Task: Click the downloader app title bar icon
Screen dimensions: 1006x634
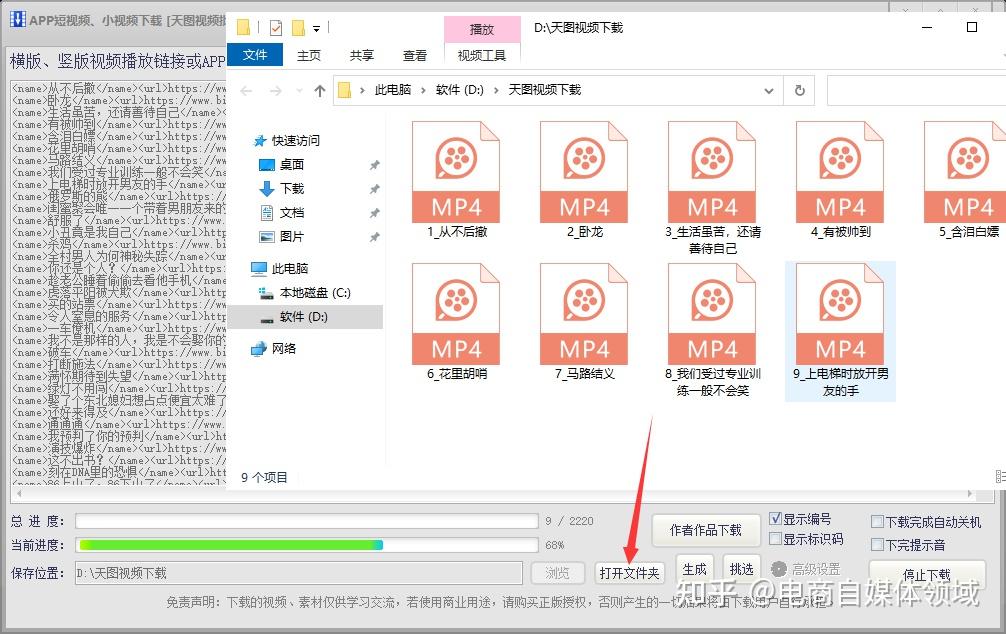Action: pos(17,20)
